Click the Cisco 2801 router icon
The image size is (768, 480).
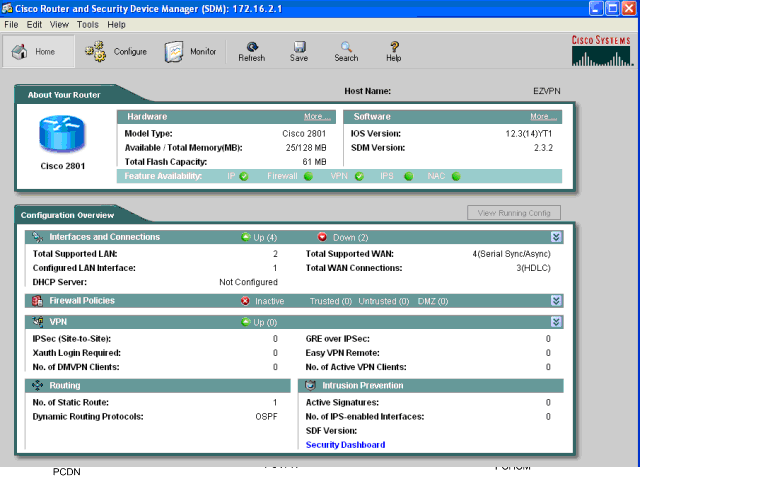[62, 134]
